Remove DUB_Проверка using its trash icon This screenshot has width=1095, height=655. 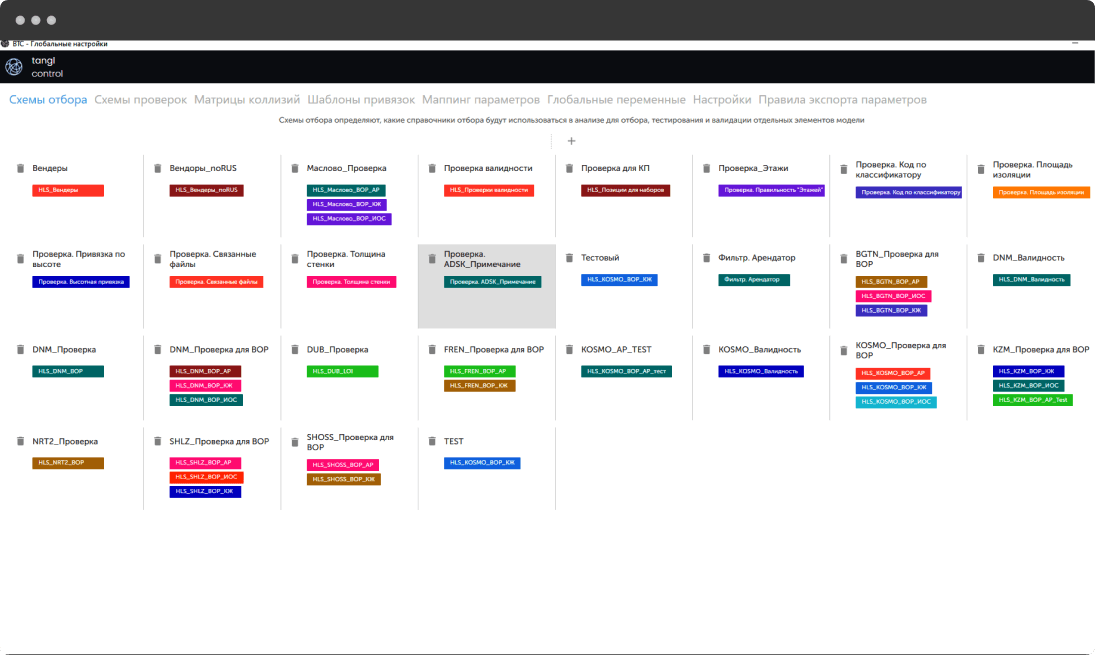point(295,349)
